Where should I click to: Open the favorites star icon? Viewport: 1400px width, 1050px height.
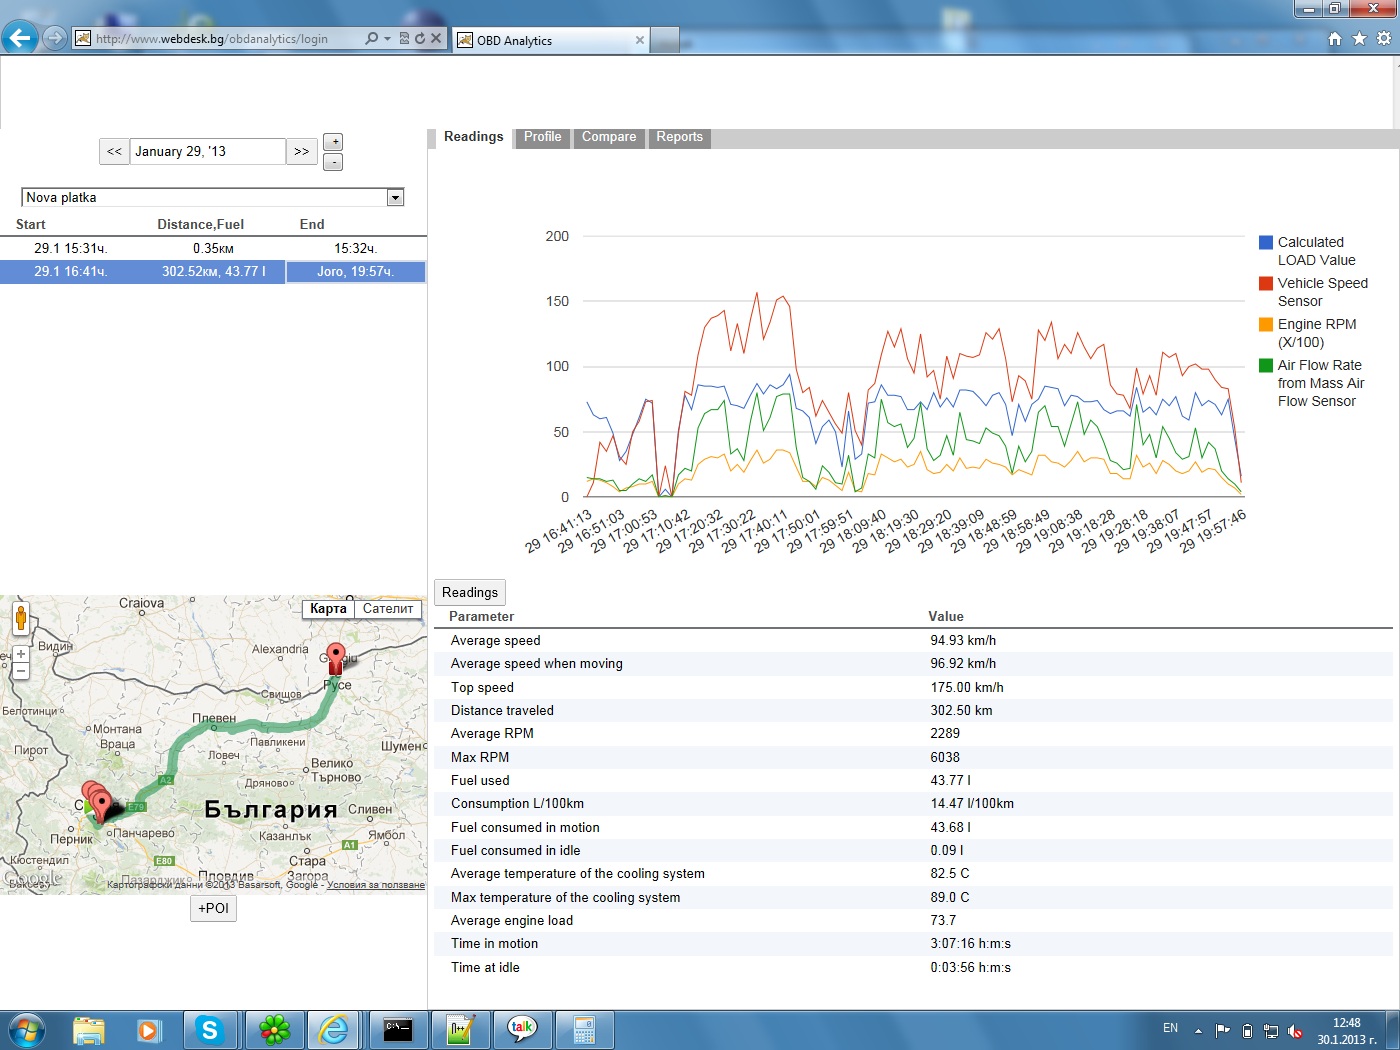tap(1359, 39)
